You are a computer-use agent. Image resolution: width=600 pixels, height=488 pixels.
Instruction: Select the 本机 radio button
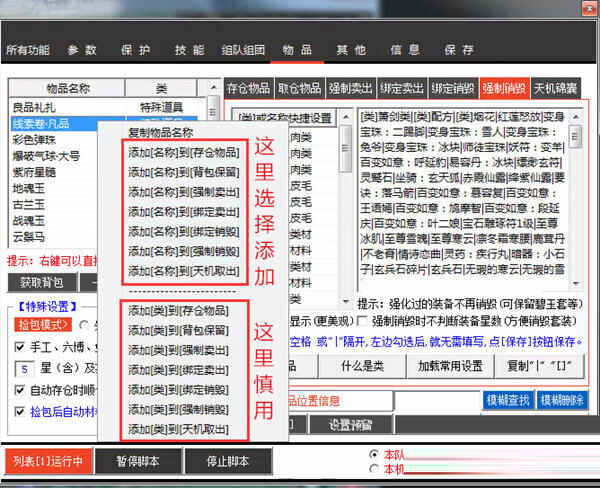click(374, 469)
